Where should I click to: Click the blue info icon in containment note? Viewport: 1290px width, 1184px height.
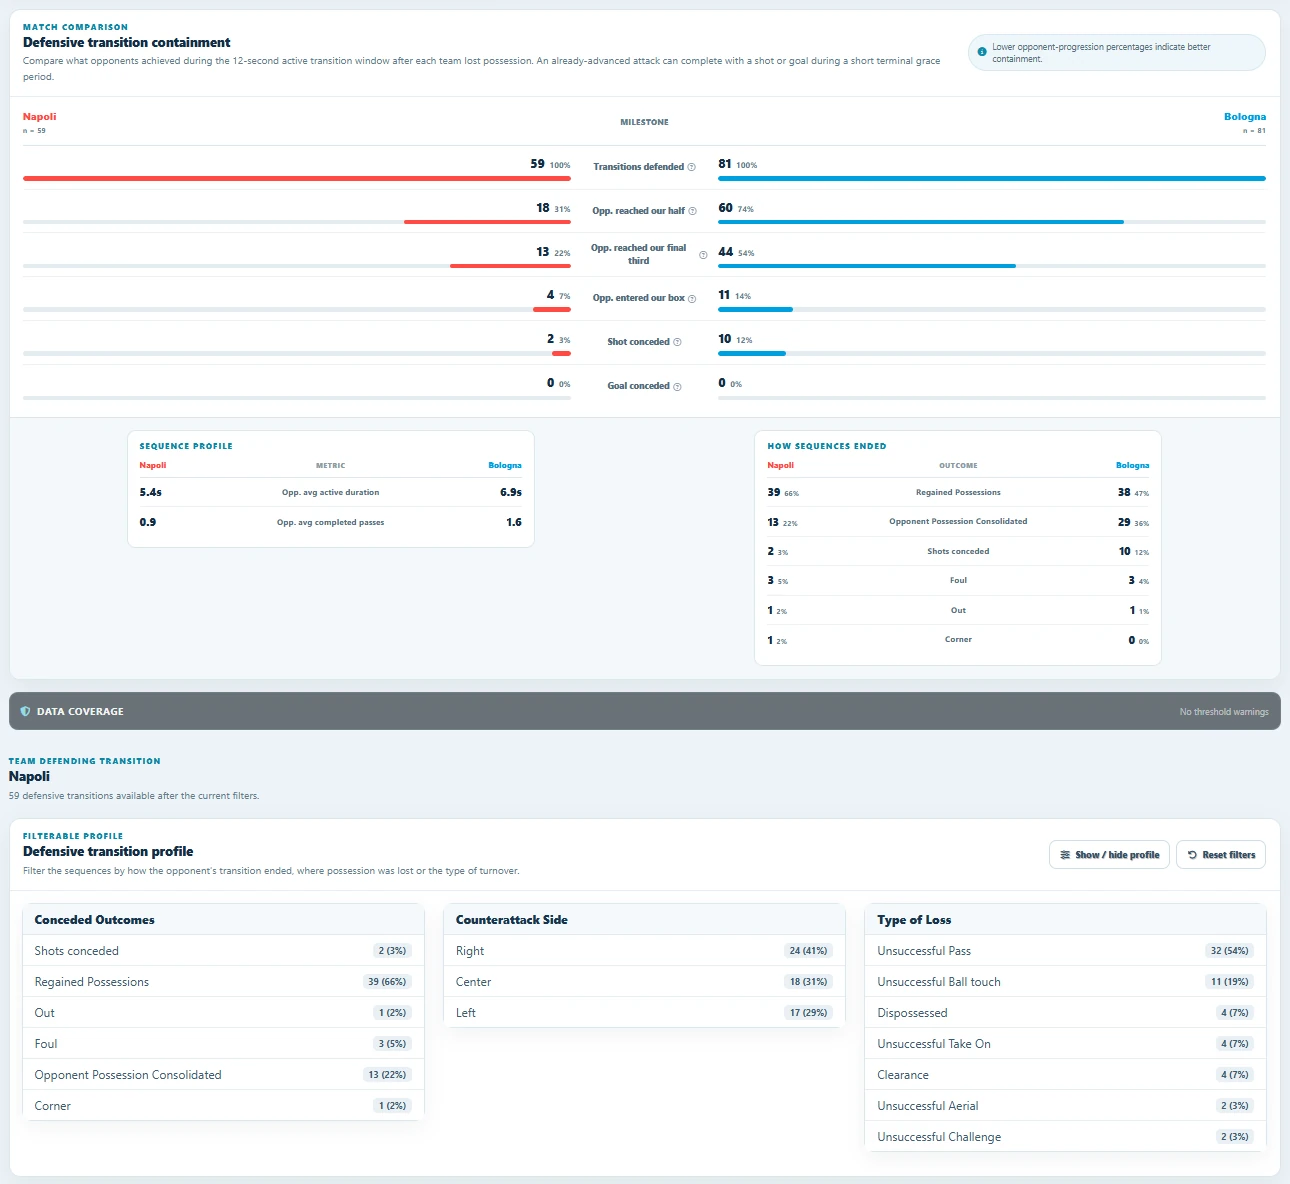[982, 52]
